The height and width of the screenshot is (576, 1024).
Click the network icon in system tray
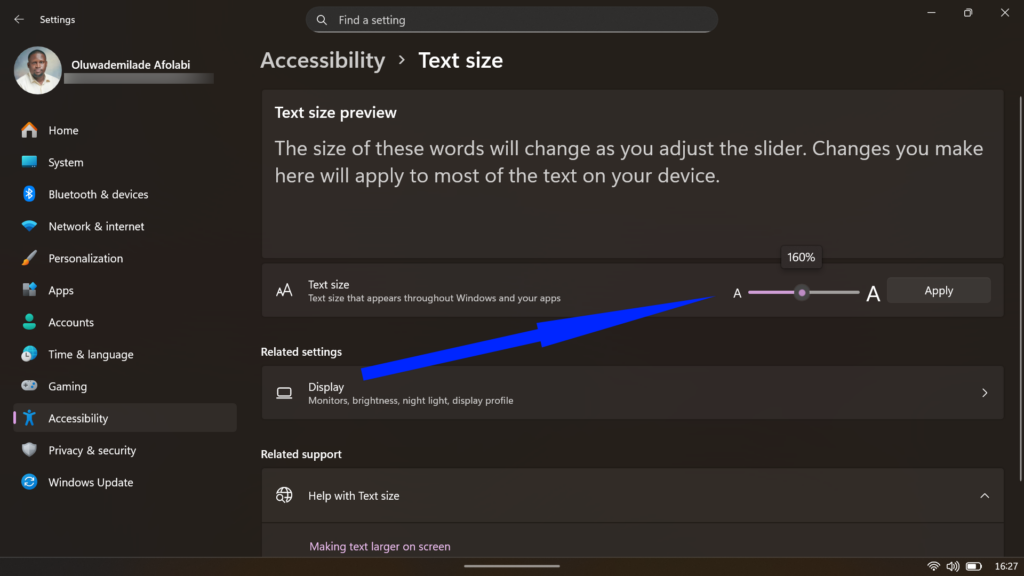tap(934, 565)
